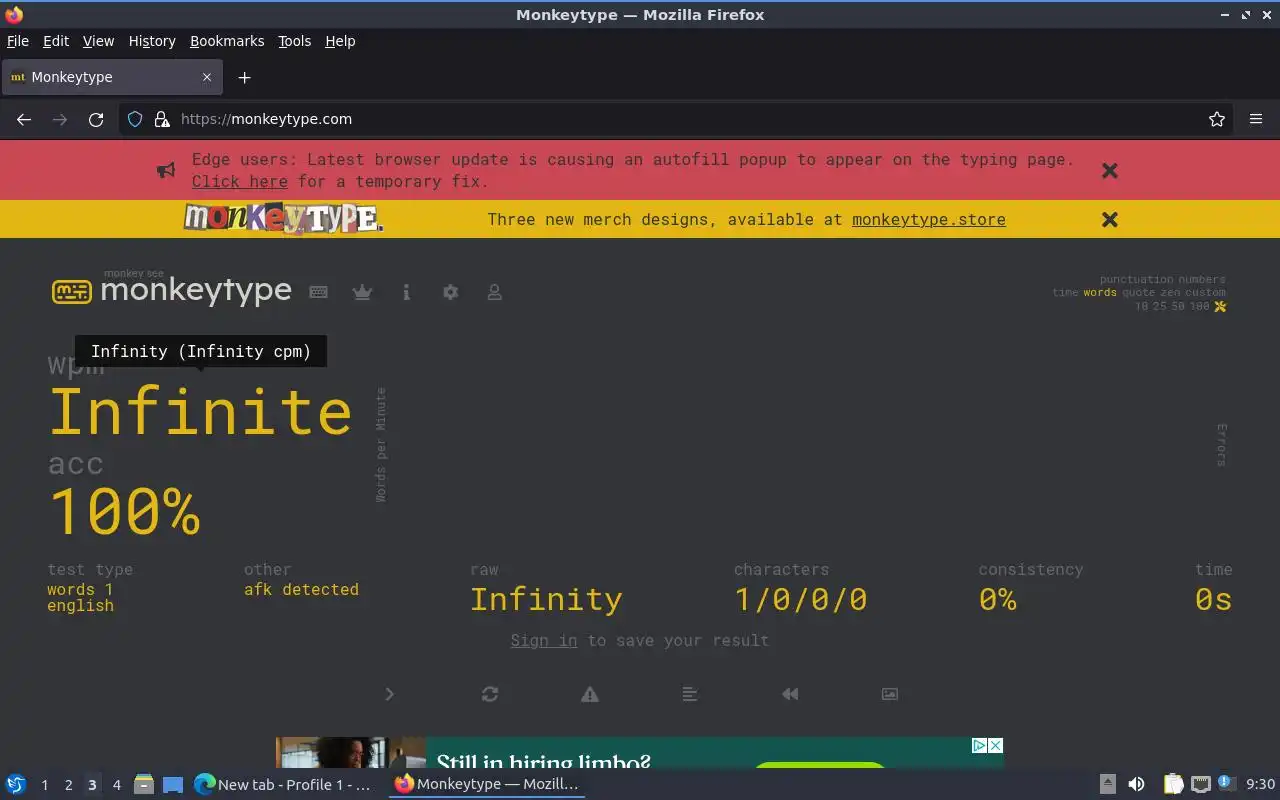The image size is (1280, 800).
Task: Switch to workspace 4 in taskbar
Action: [x=116, y=785]
